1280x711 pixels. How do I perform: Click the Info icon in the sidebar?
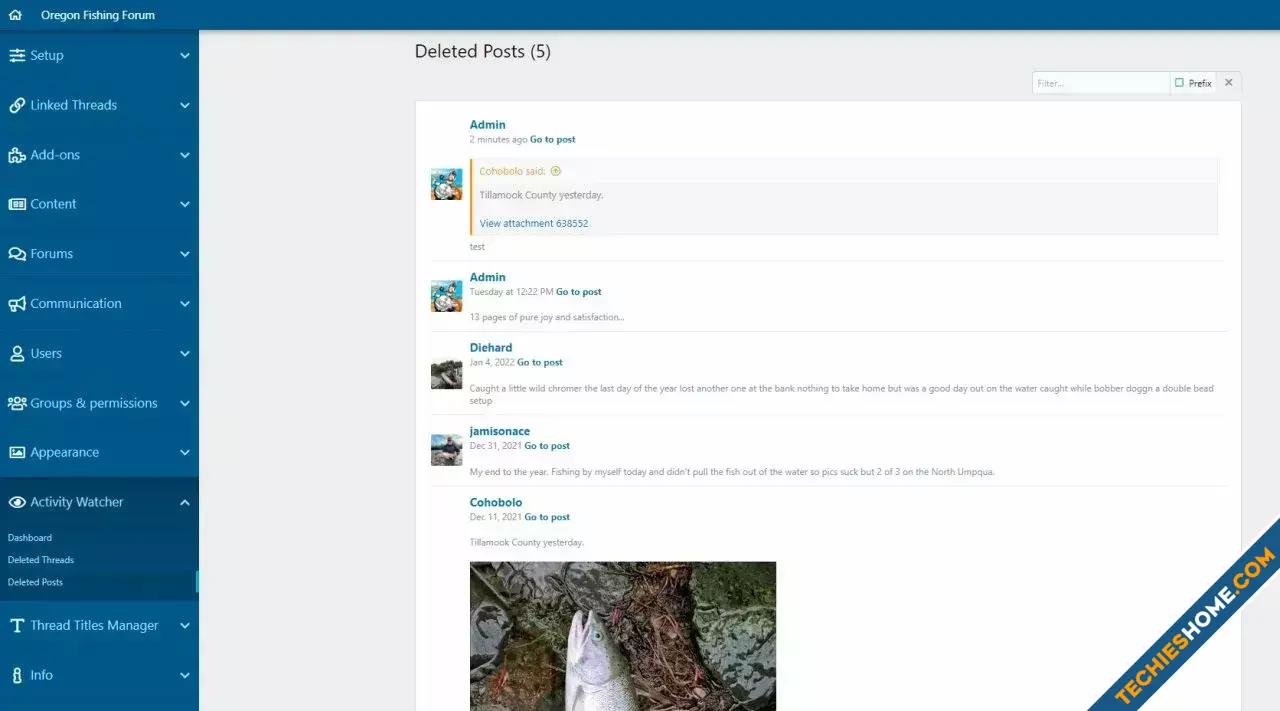17,675
